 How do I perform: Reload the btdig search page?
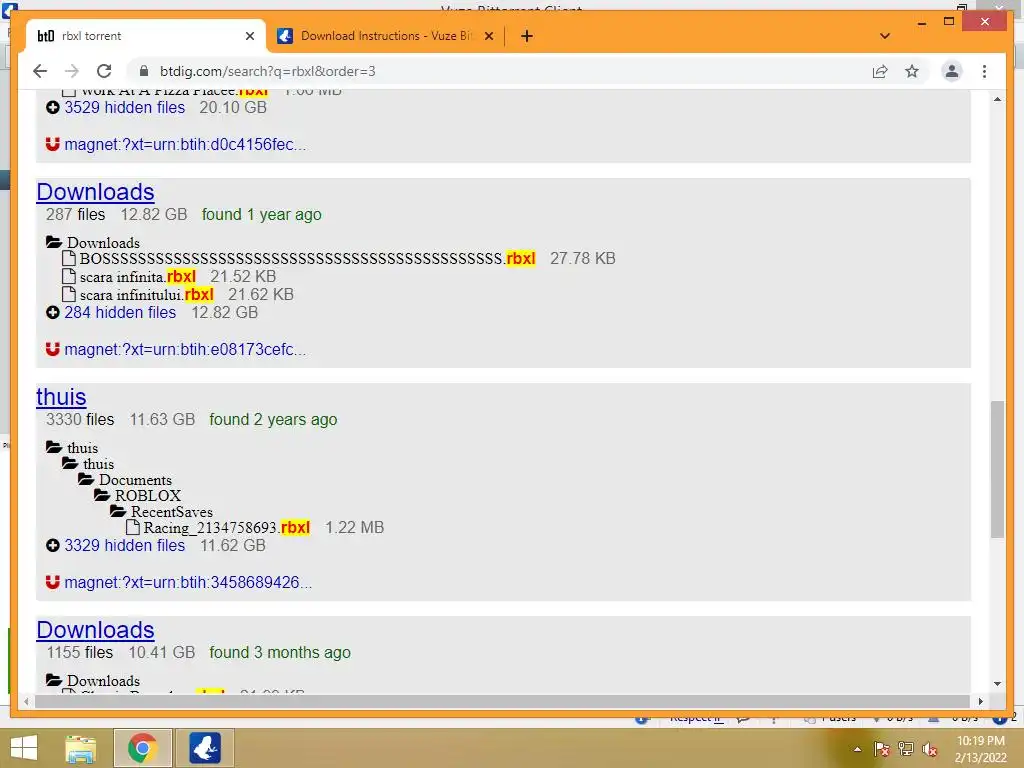(x=104, y=71)
